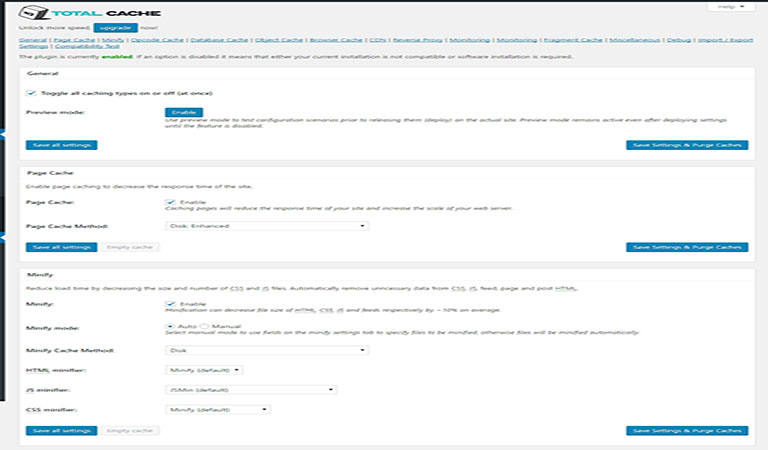This screenshot has width=768, height=450.
Task: Open the CSS minifier dropdown
Action: pyautogui.click(x=217, y=409)
